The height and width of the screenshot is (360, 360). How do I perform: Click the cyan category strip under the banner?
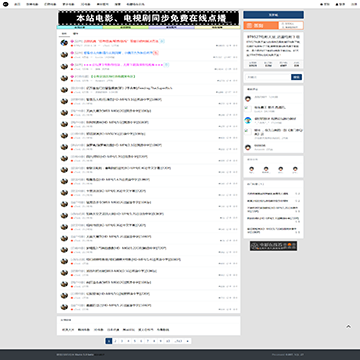tap(80, 27)
